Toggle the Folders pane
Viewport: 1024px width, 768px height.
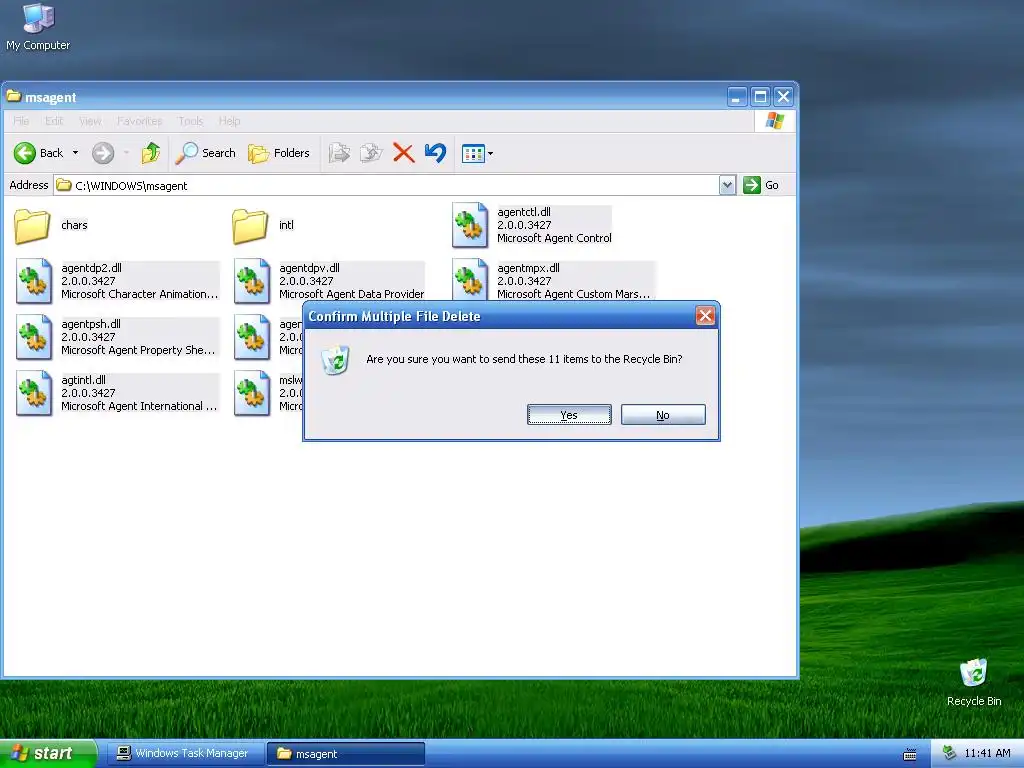(x=278, y=153)
